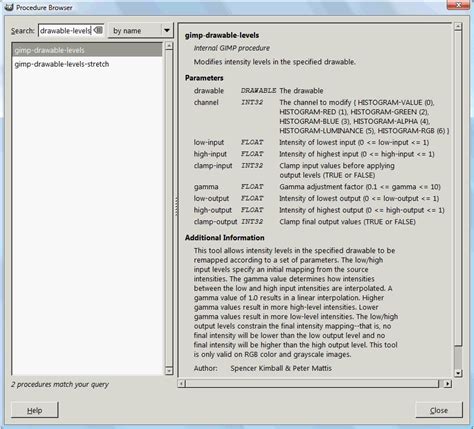Screen dimensions: 474x429
Task: Click the "drawable" parameter name
Action: (209, 91)
